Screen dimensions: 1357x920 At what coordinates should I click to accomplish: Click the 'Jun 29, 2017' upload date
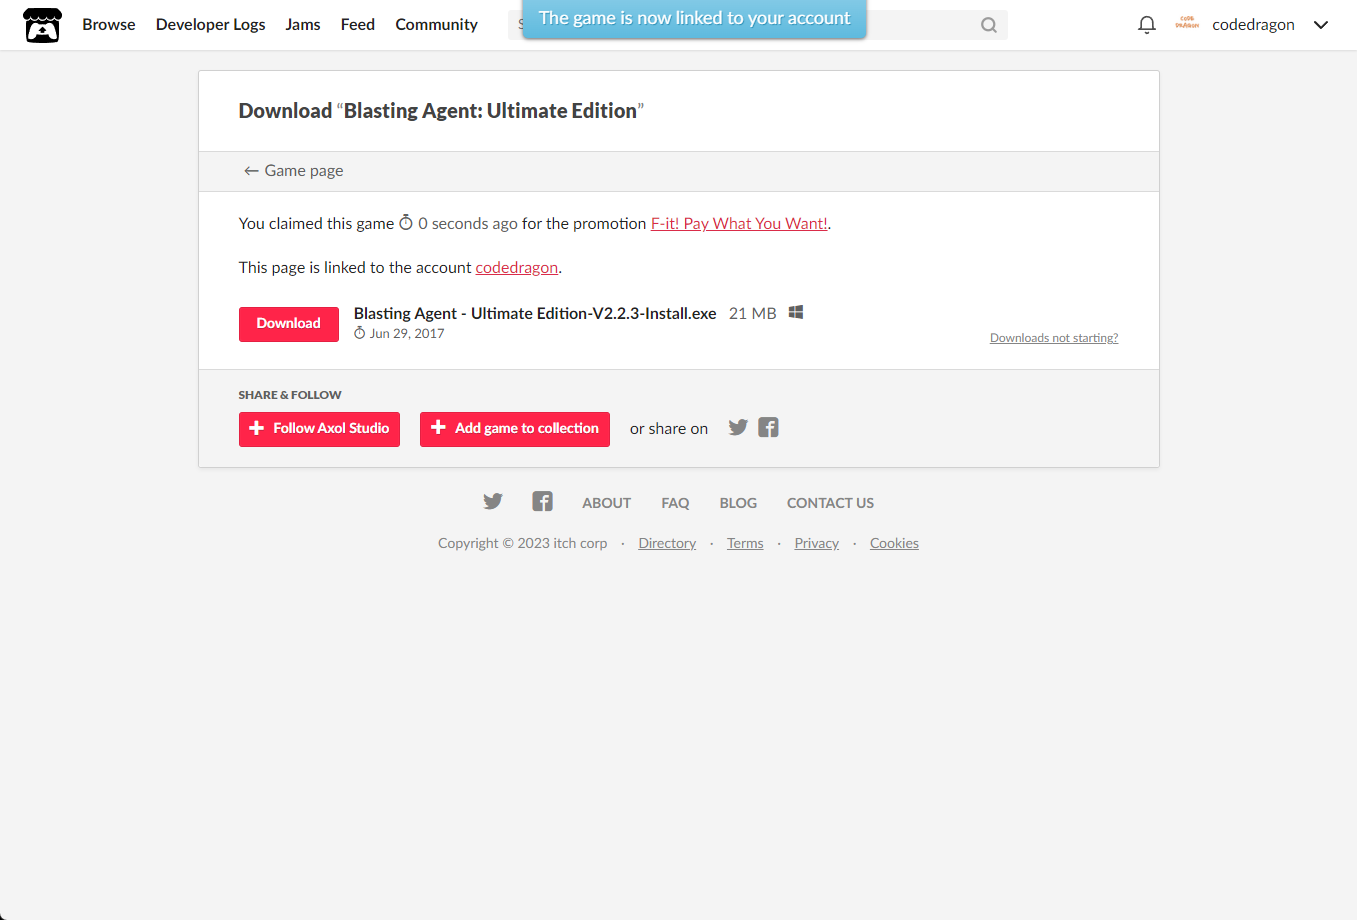pyautogui.click(x=407, y=334)
